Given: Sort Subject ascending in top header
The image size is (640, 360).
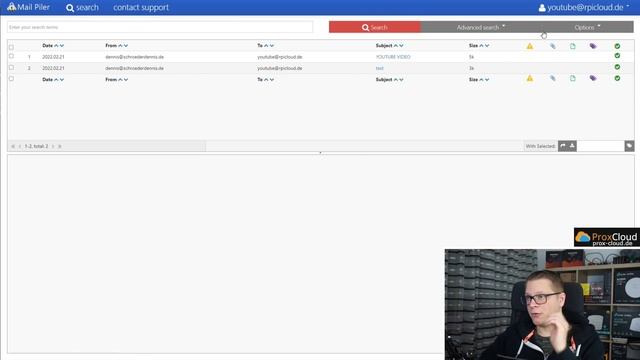Looking at the screenshot, I should [x=396, y=46].
